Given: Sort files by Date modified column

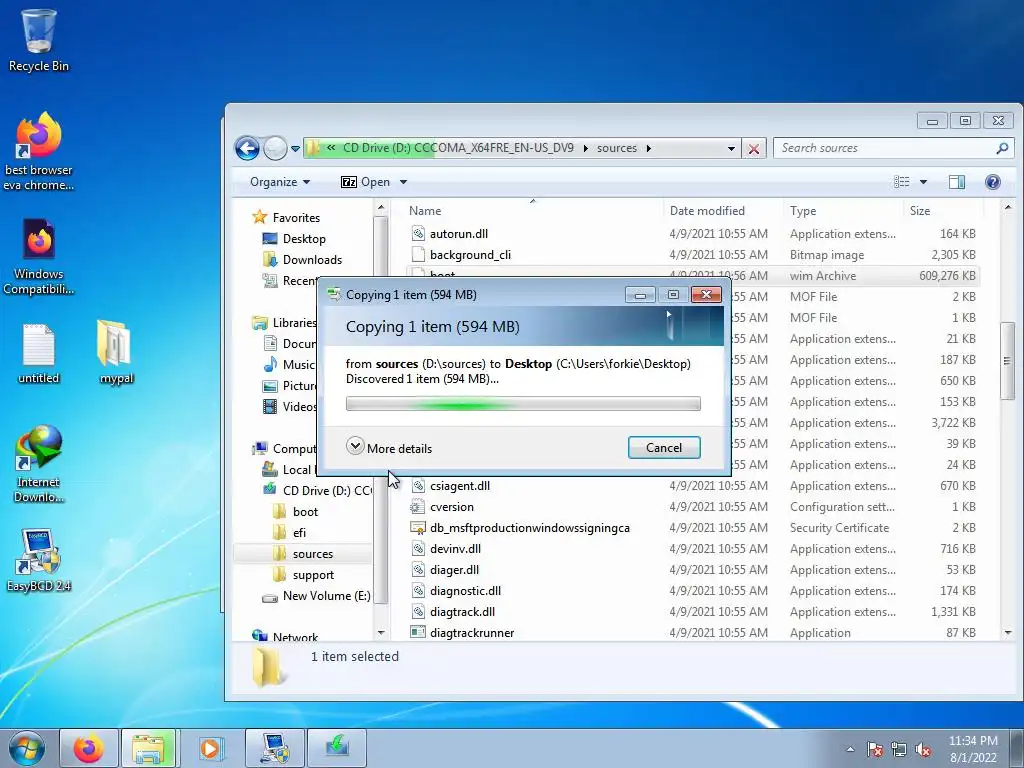Looking at the screenshot, I should [722, 211].
